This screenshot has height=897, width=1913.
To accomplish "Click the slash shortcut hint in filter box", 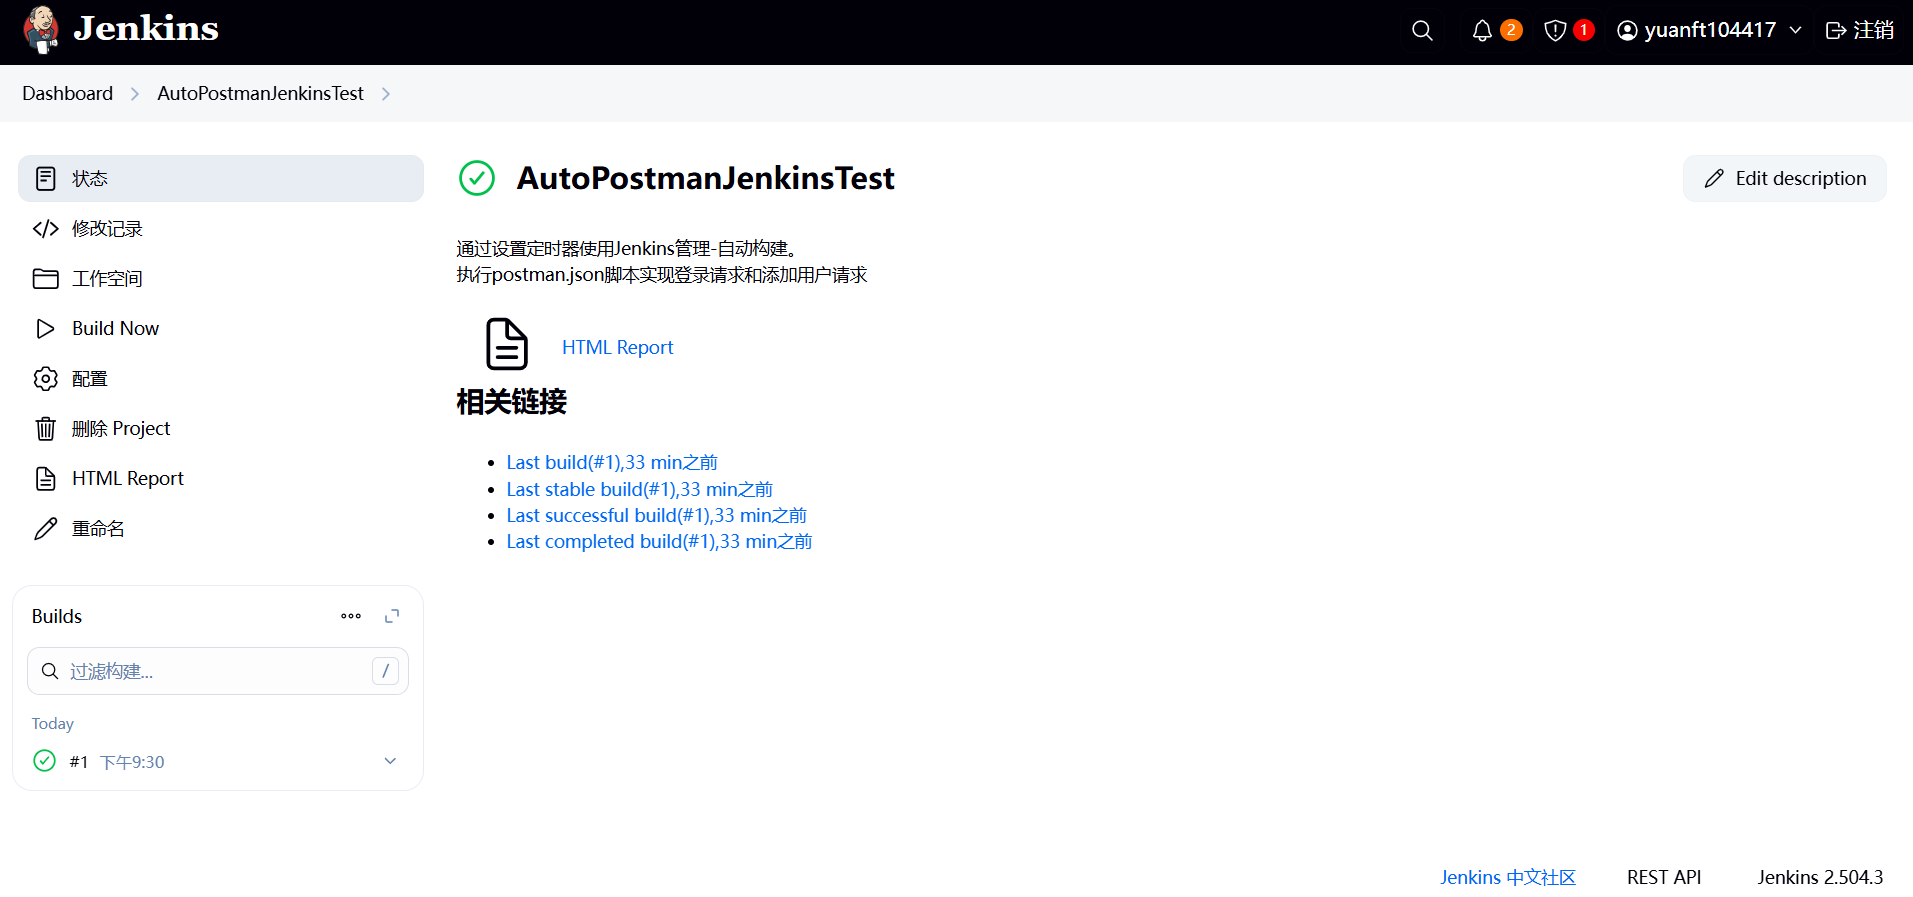I will (385, 671).
